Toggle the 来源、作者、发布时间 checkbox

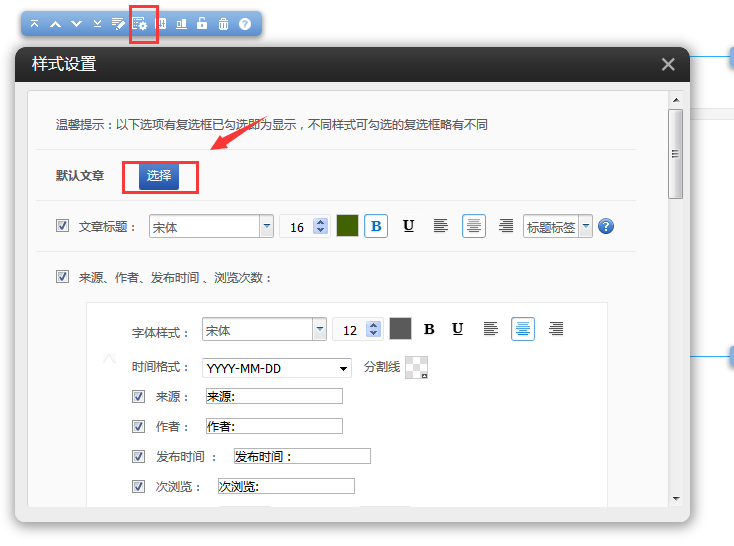(x=63, y=277)
